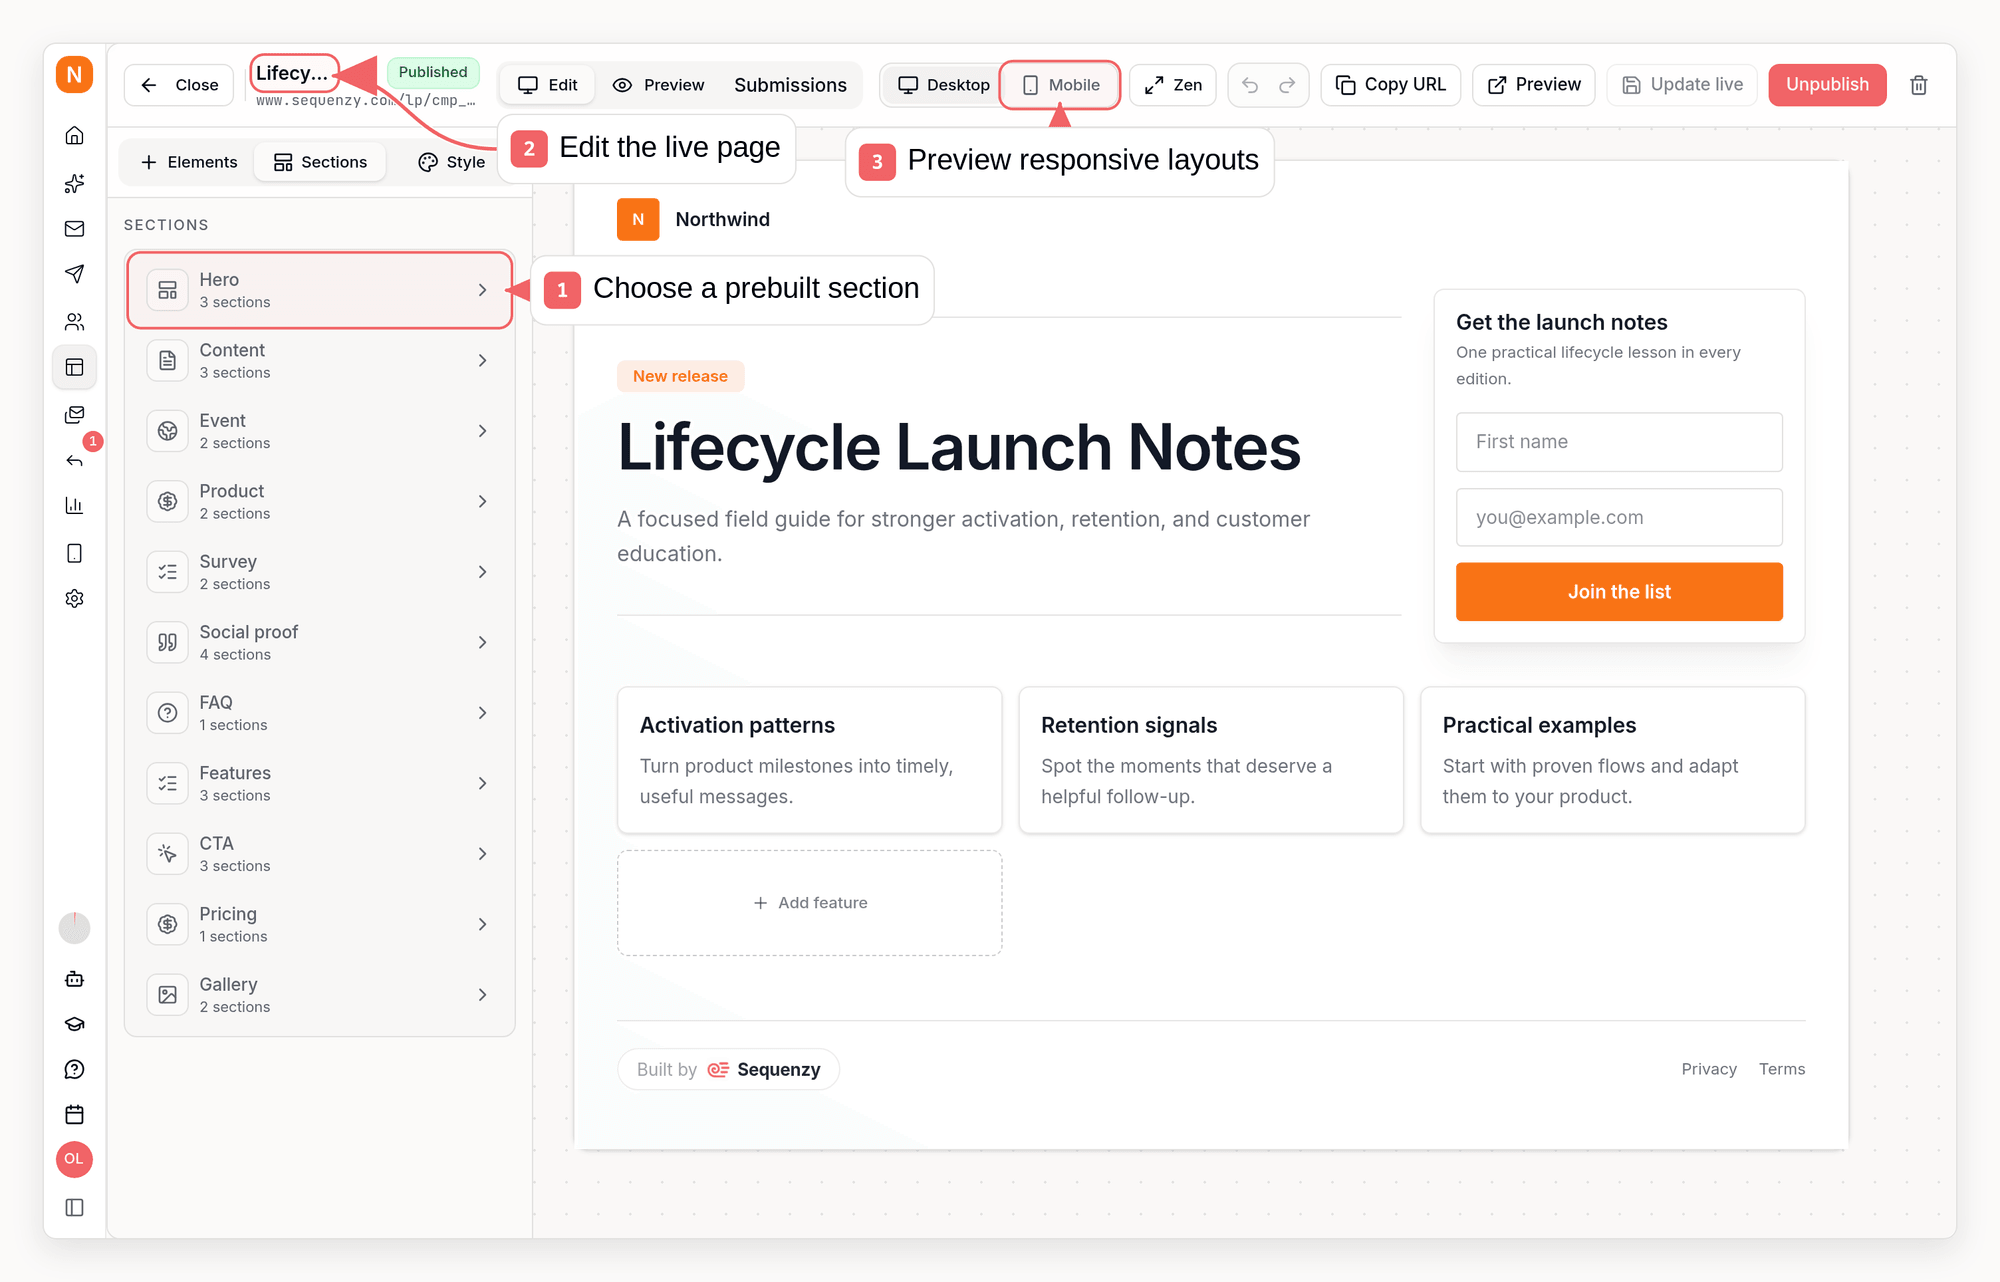Screen dimensions: 2000x1282
Task: Open the Style tab
Action: [x=452, y=162]
